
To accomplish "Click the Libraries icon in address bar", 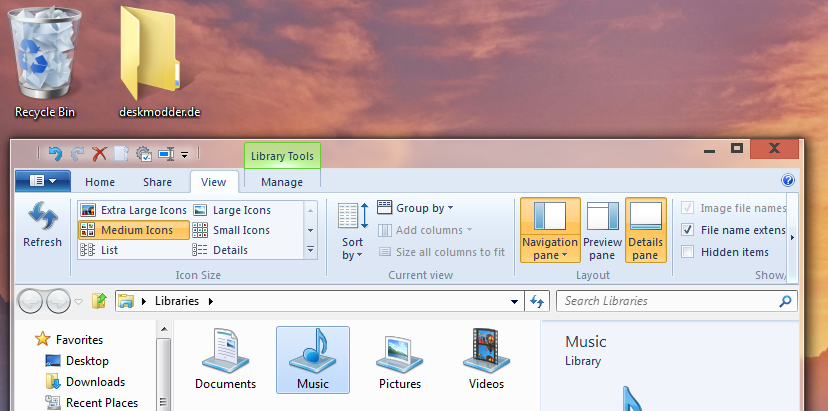I will coord(126,301).
